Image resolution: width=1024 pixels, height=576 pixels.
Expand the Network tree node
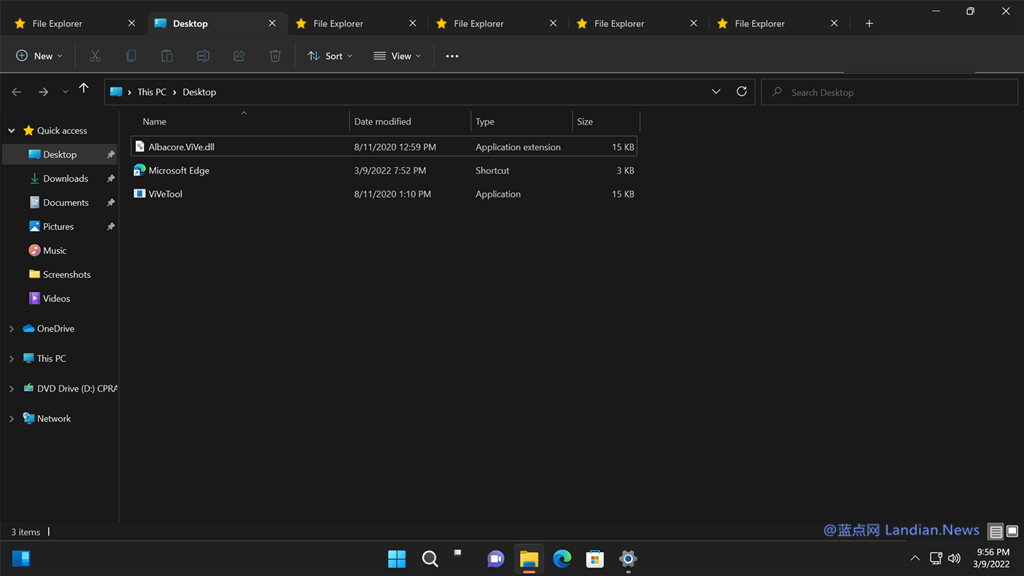(12, 419)
